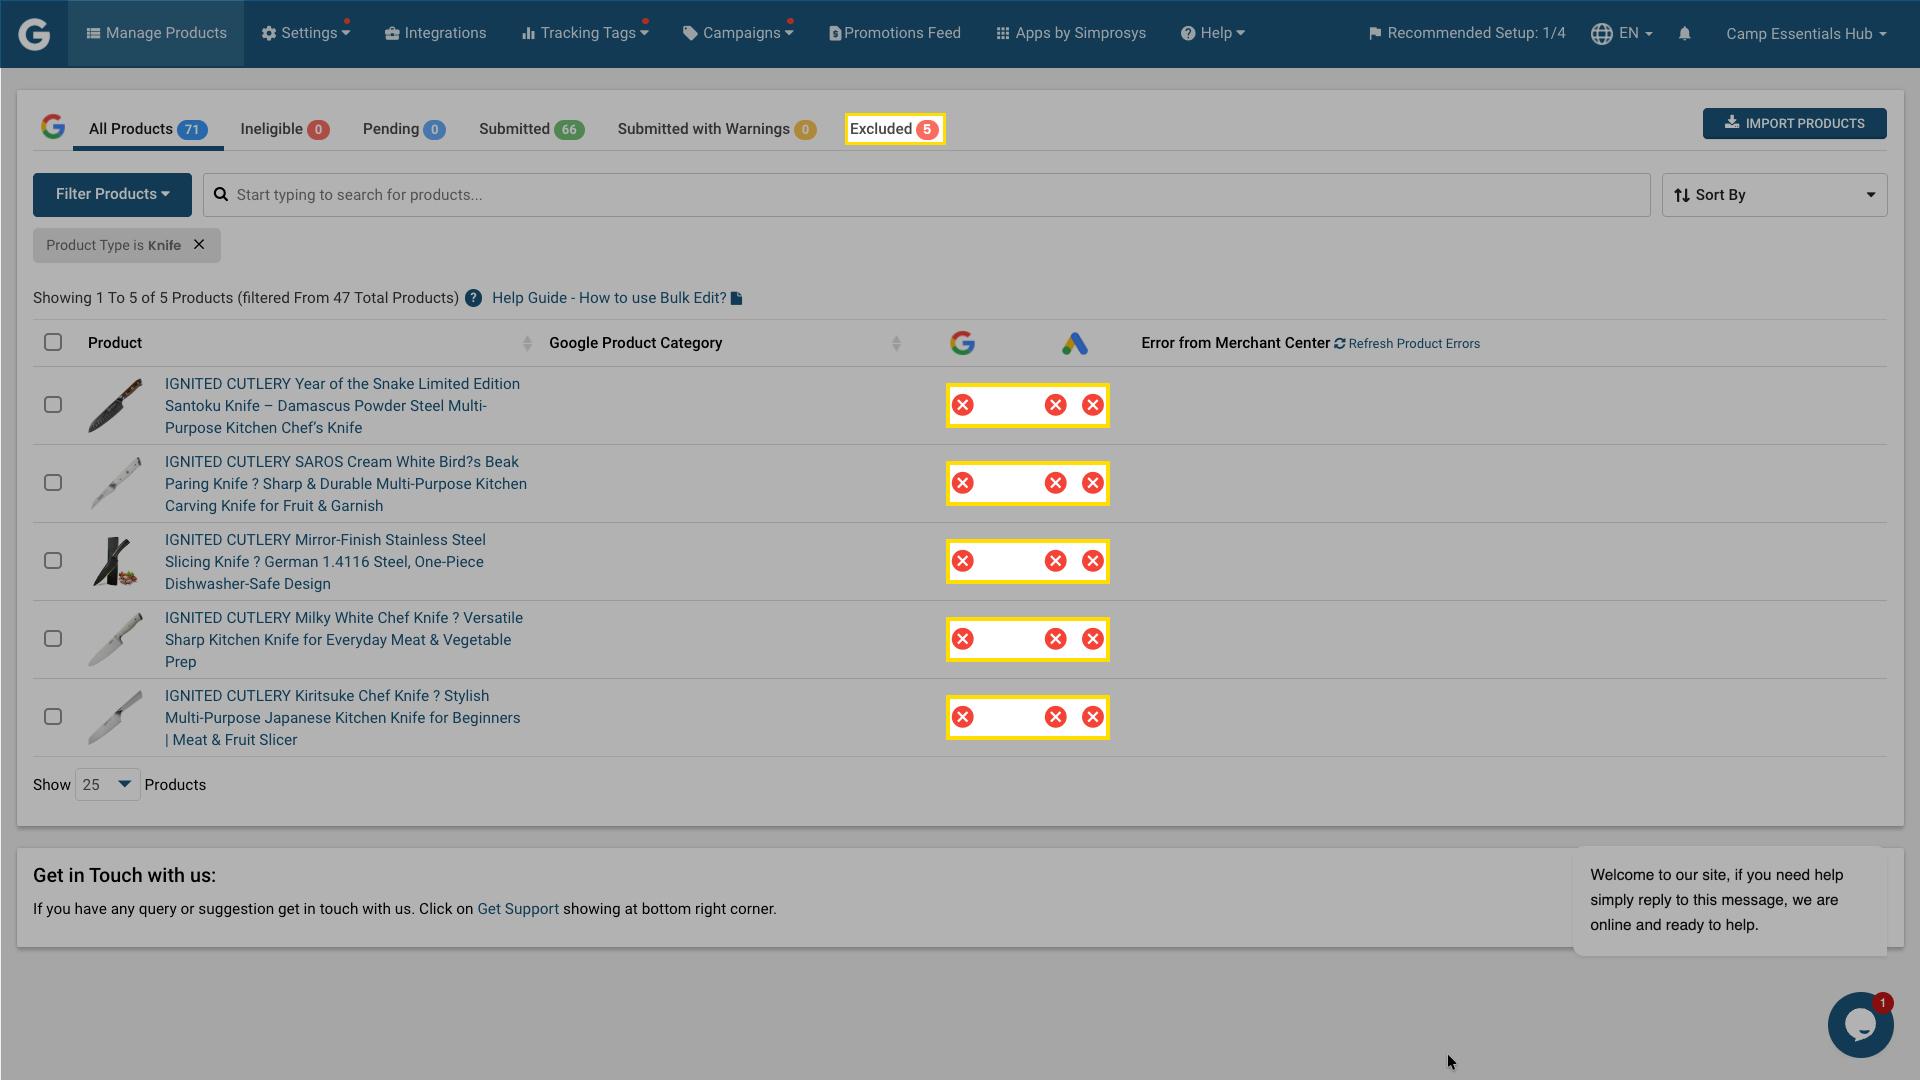Change the Show Products count from 25
Image resolution: width=1920 pixels, height=1080 pixels.
106,784
